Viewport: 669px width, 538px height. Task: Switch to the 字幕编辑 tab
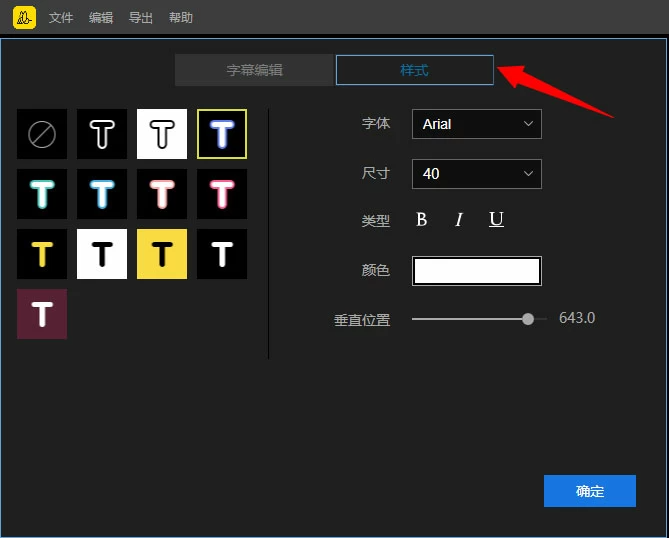[254, 70]
